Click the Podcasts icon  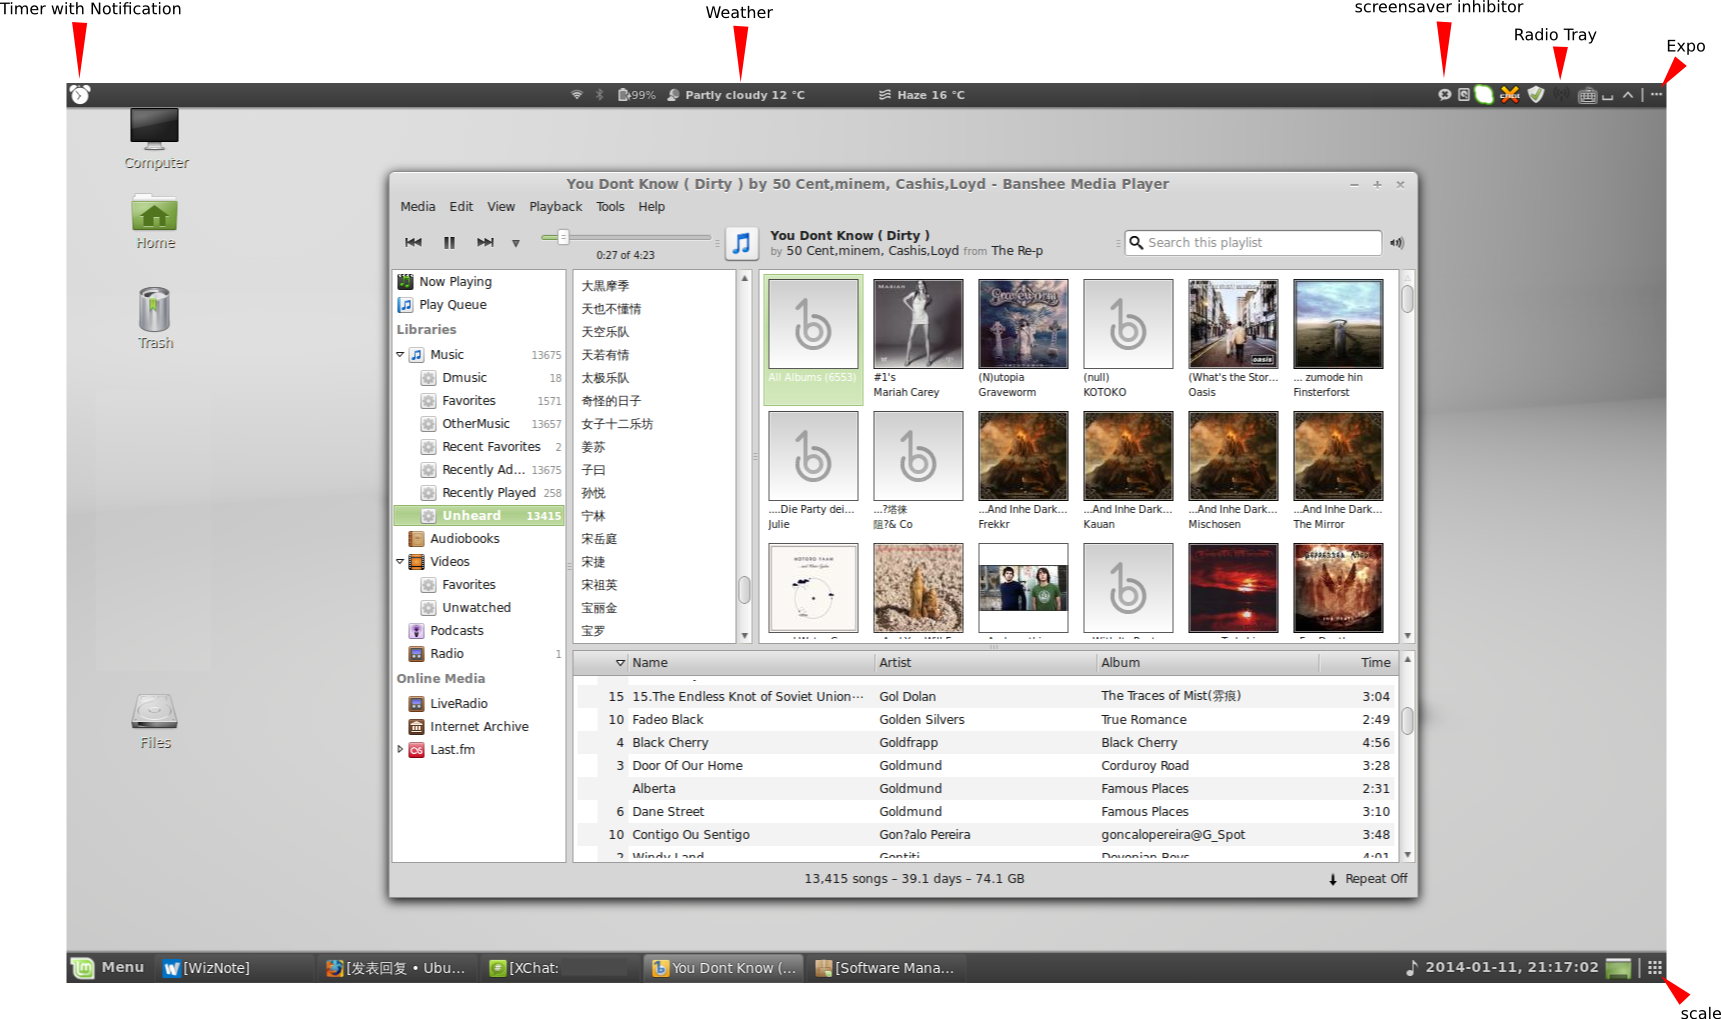tap(417, 631)
